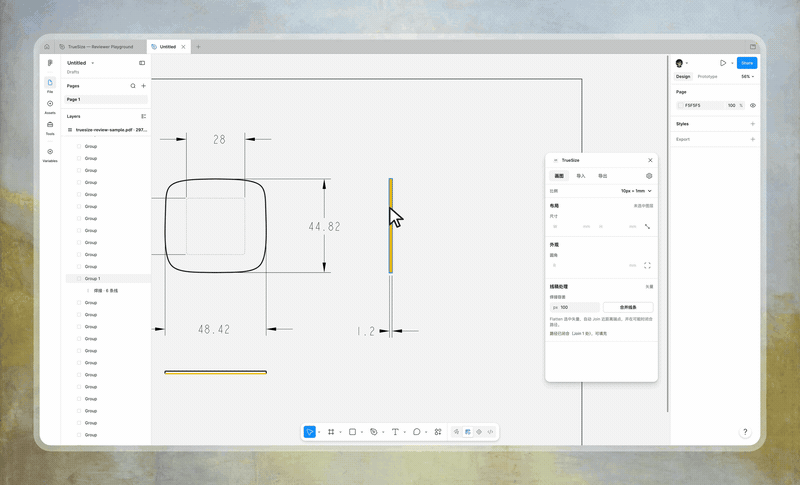Click button beside the px 100 field

tap(628, 308)
